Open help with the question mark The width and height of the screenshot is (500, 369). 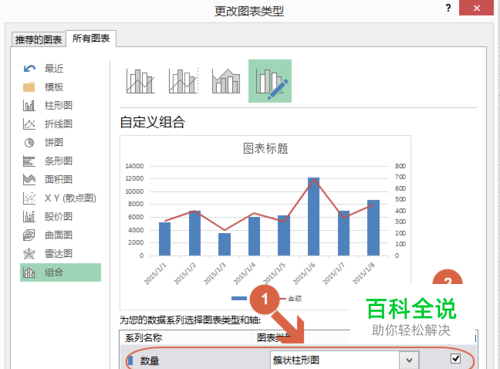448,8
